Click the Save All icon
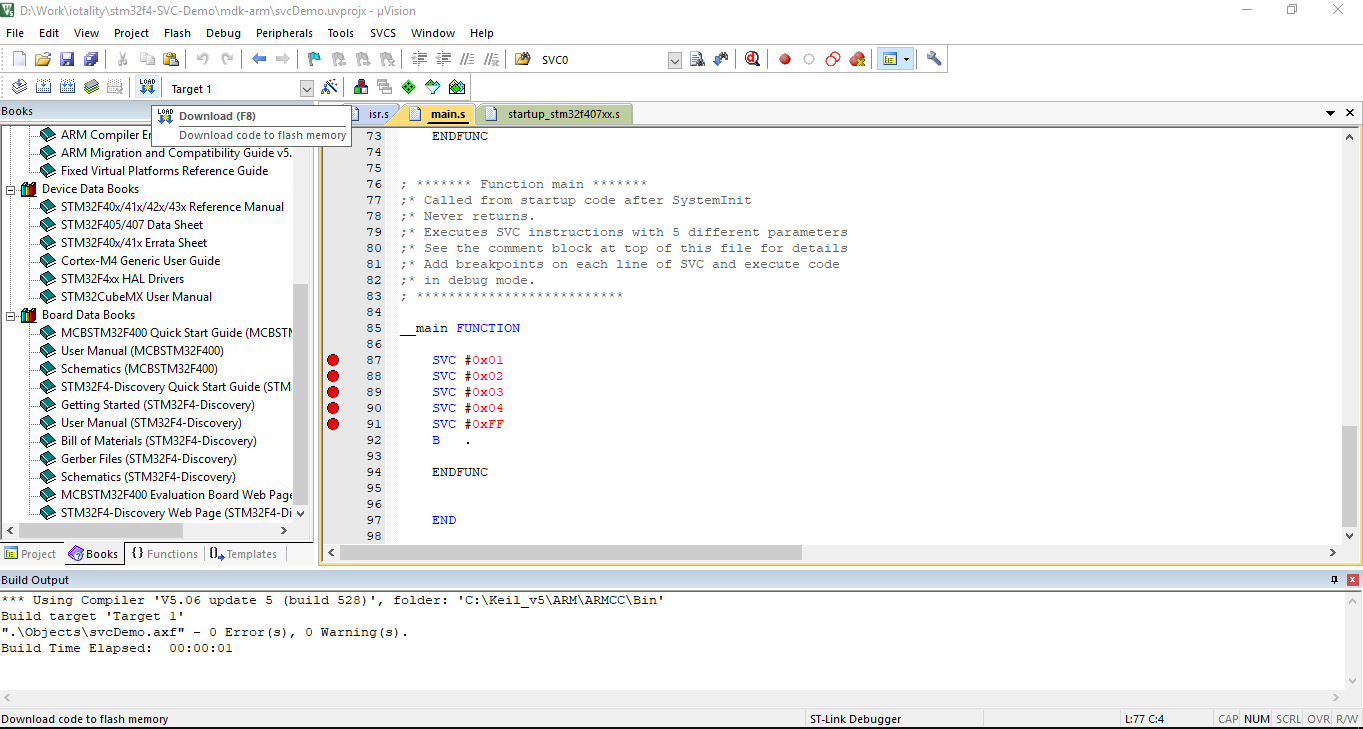The height and width of the screenshot is (729, 1363). click(x=91, y=60)
